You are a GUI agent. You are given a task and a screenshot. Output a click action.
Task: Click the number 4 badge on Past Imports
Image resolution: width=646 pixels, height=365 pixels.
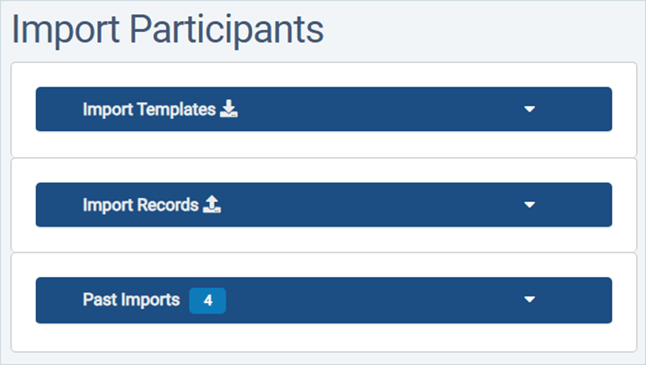(x=208, y=301)
